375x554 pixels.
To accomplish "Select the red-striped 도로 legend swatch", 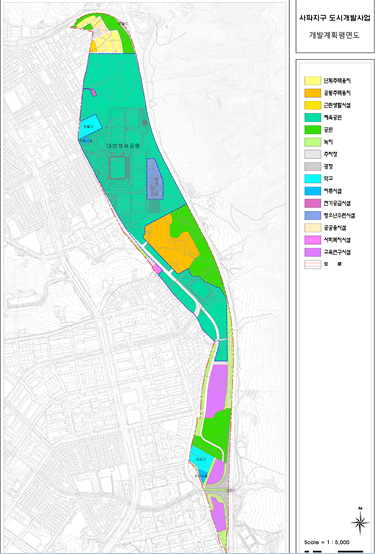I will [x=313, y=265].
